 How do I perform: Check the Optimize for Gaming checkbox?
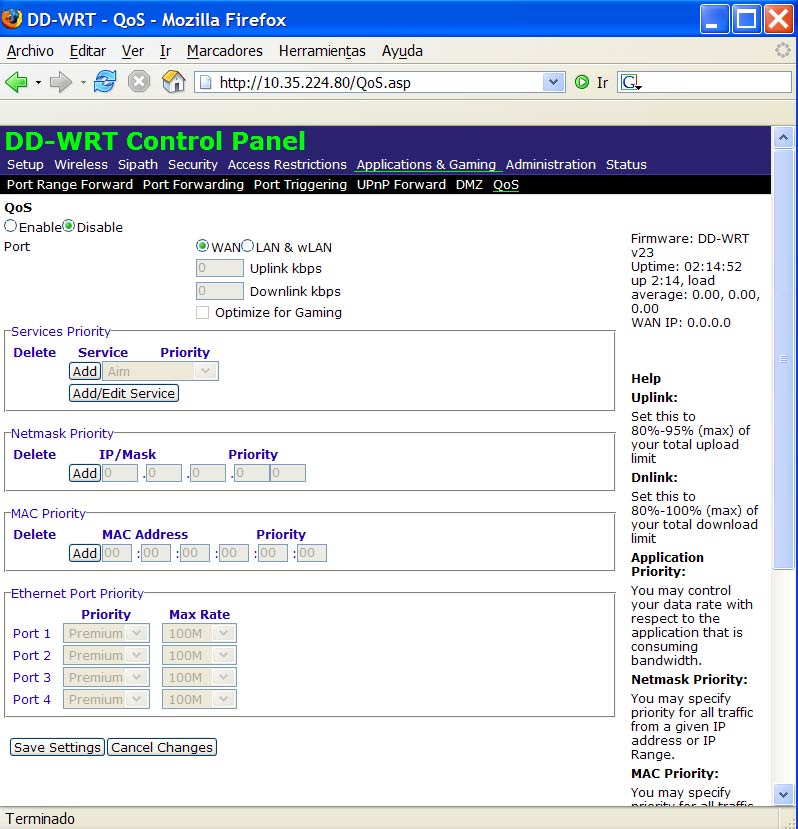(203, 313)
